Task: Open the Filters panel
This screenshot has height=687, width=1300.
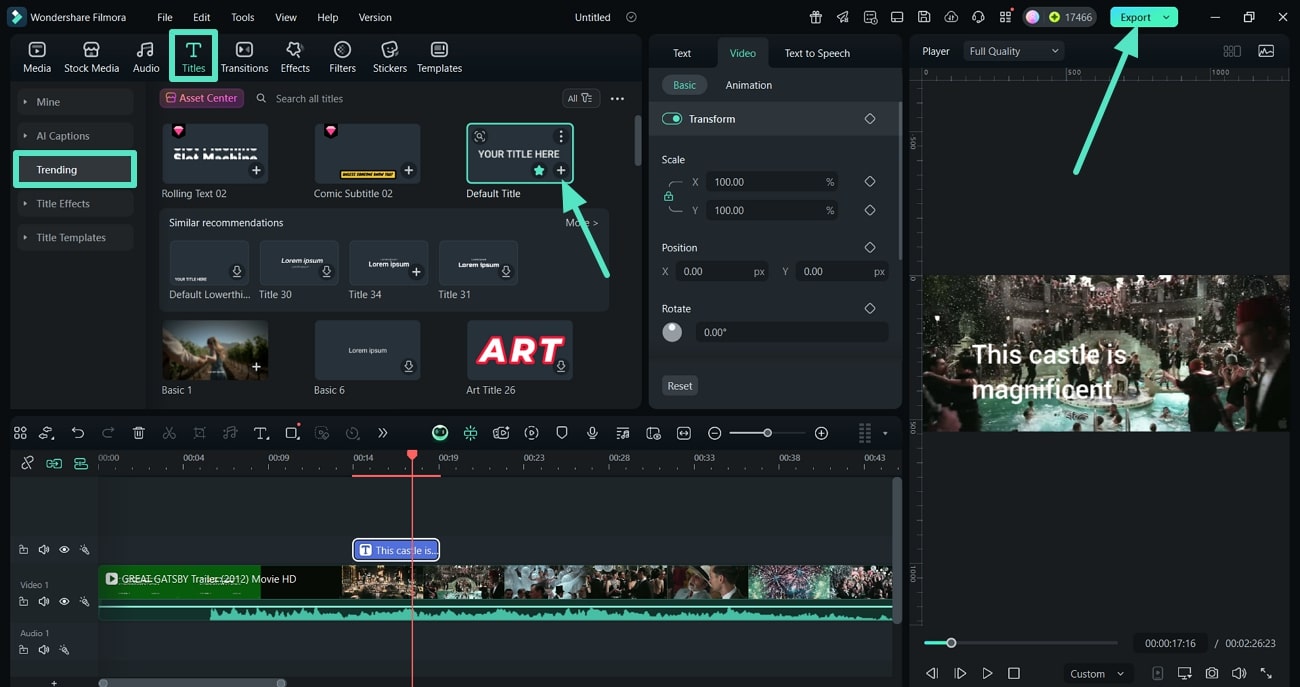Action: 342,57
